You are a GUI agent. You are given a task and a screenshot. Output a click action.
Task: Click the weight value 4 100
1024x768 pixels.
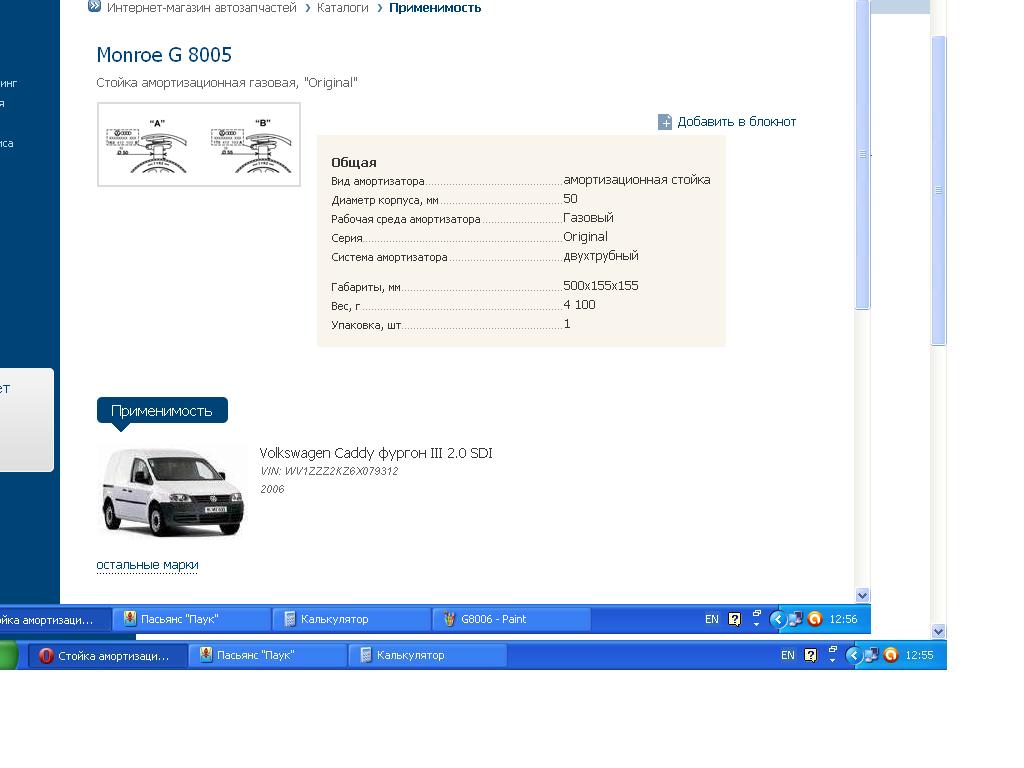click(579, 304)
